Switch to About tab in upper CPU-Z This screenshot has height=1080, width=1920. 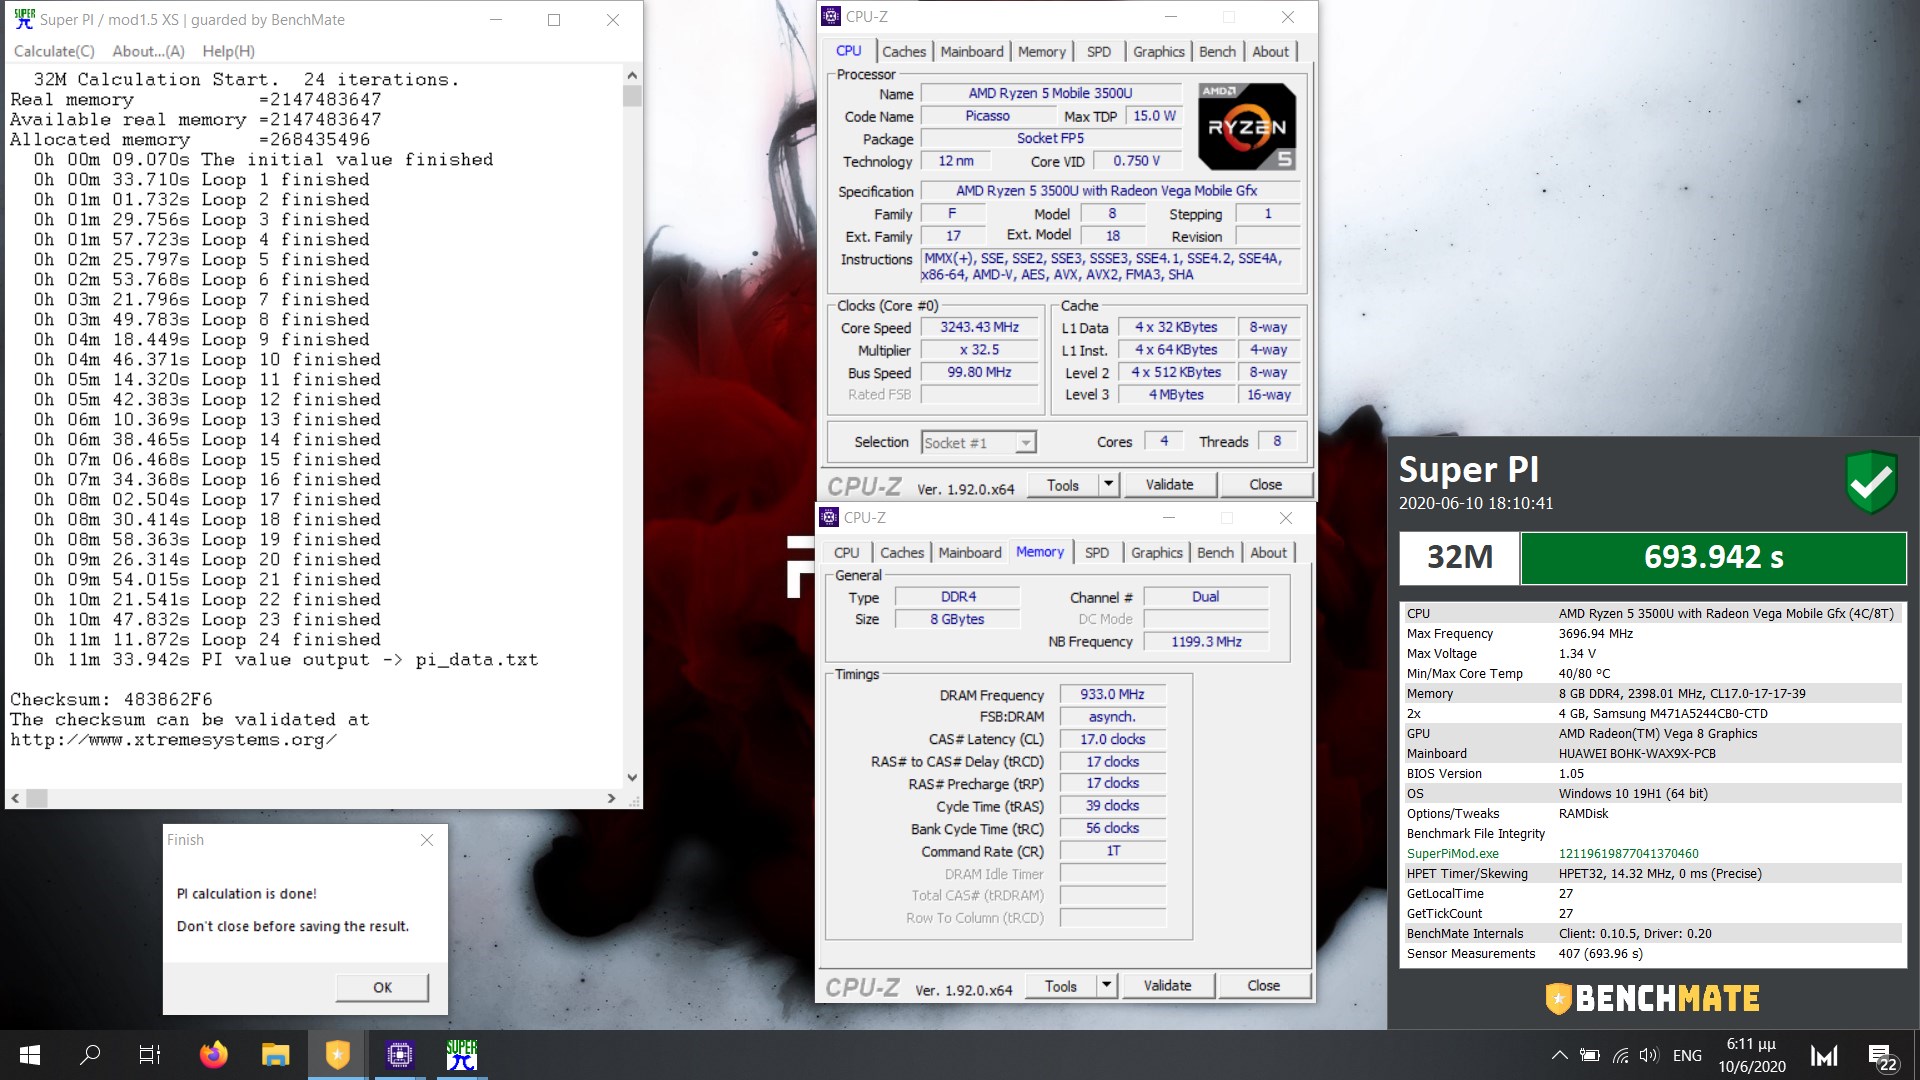[1270, 51]
